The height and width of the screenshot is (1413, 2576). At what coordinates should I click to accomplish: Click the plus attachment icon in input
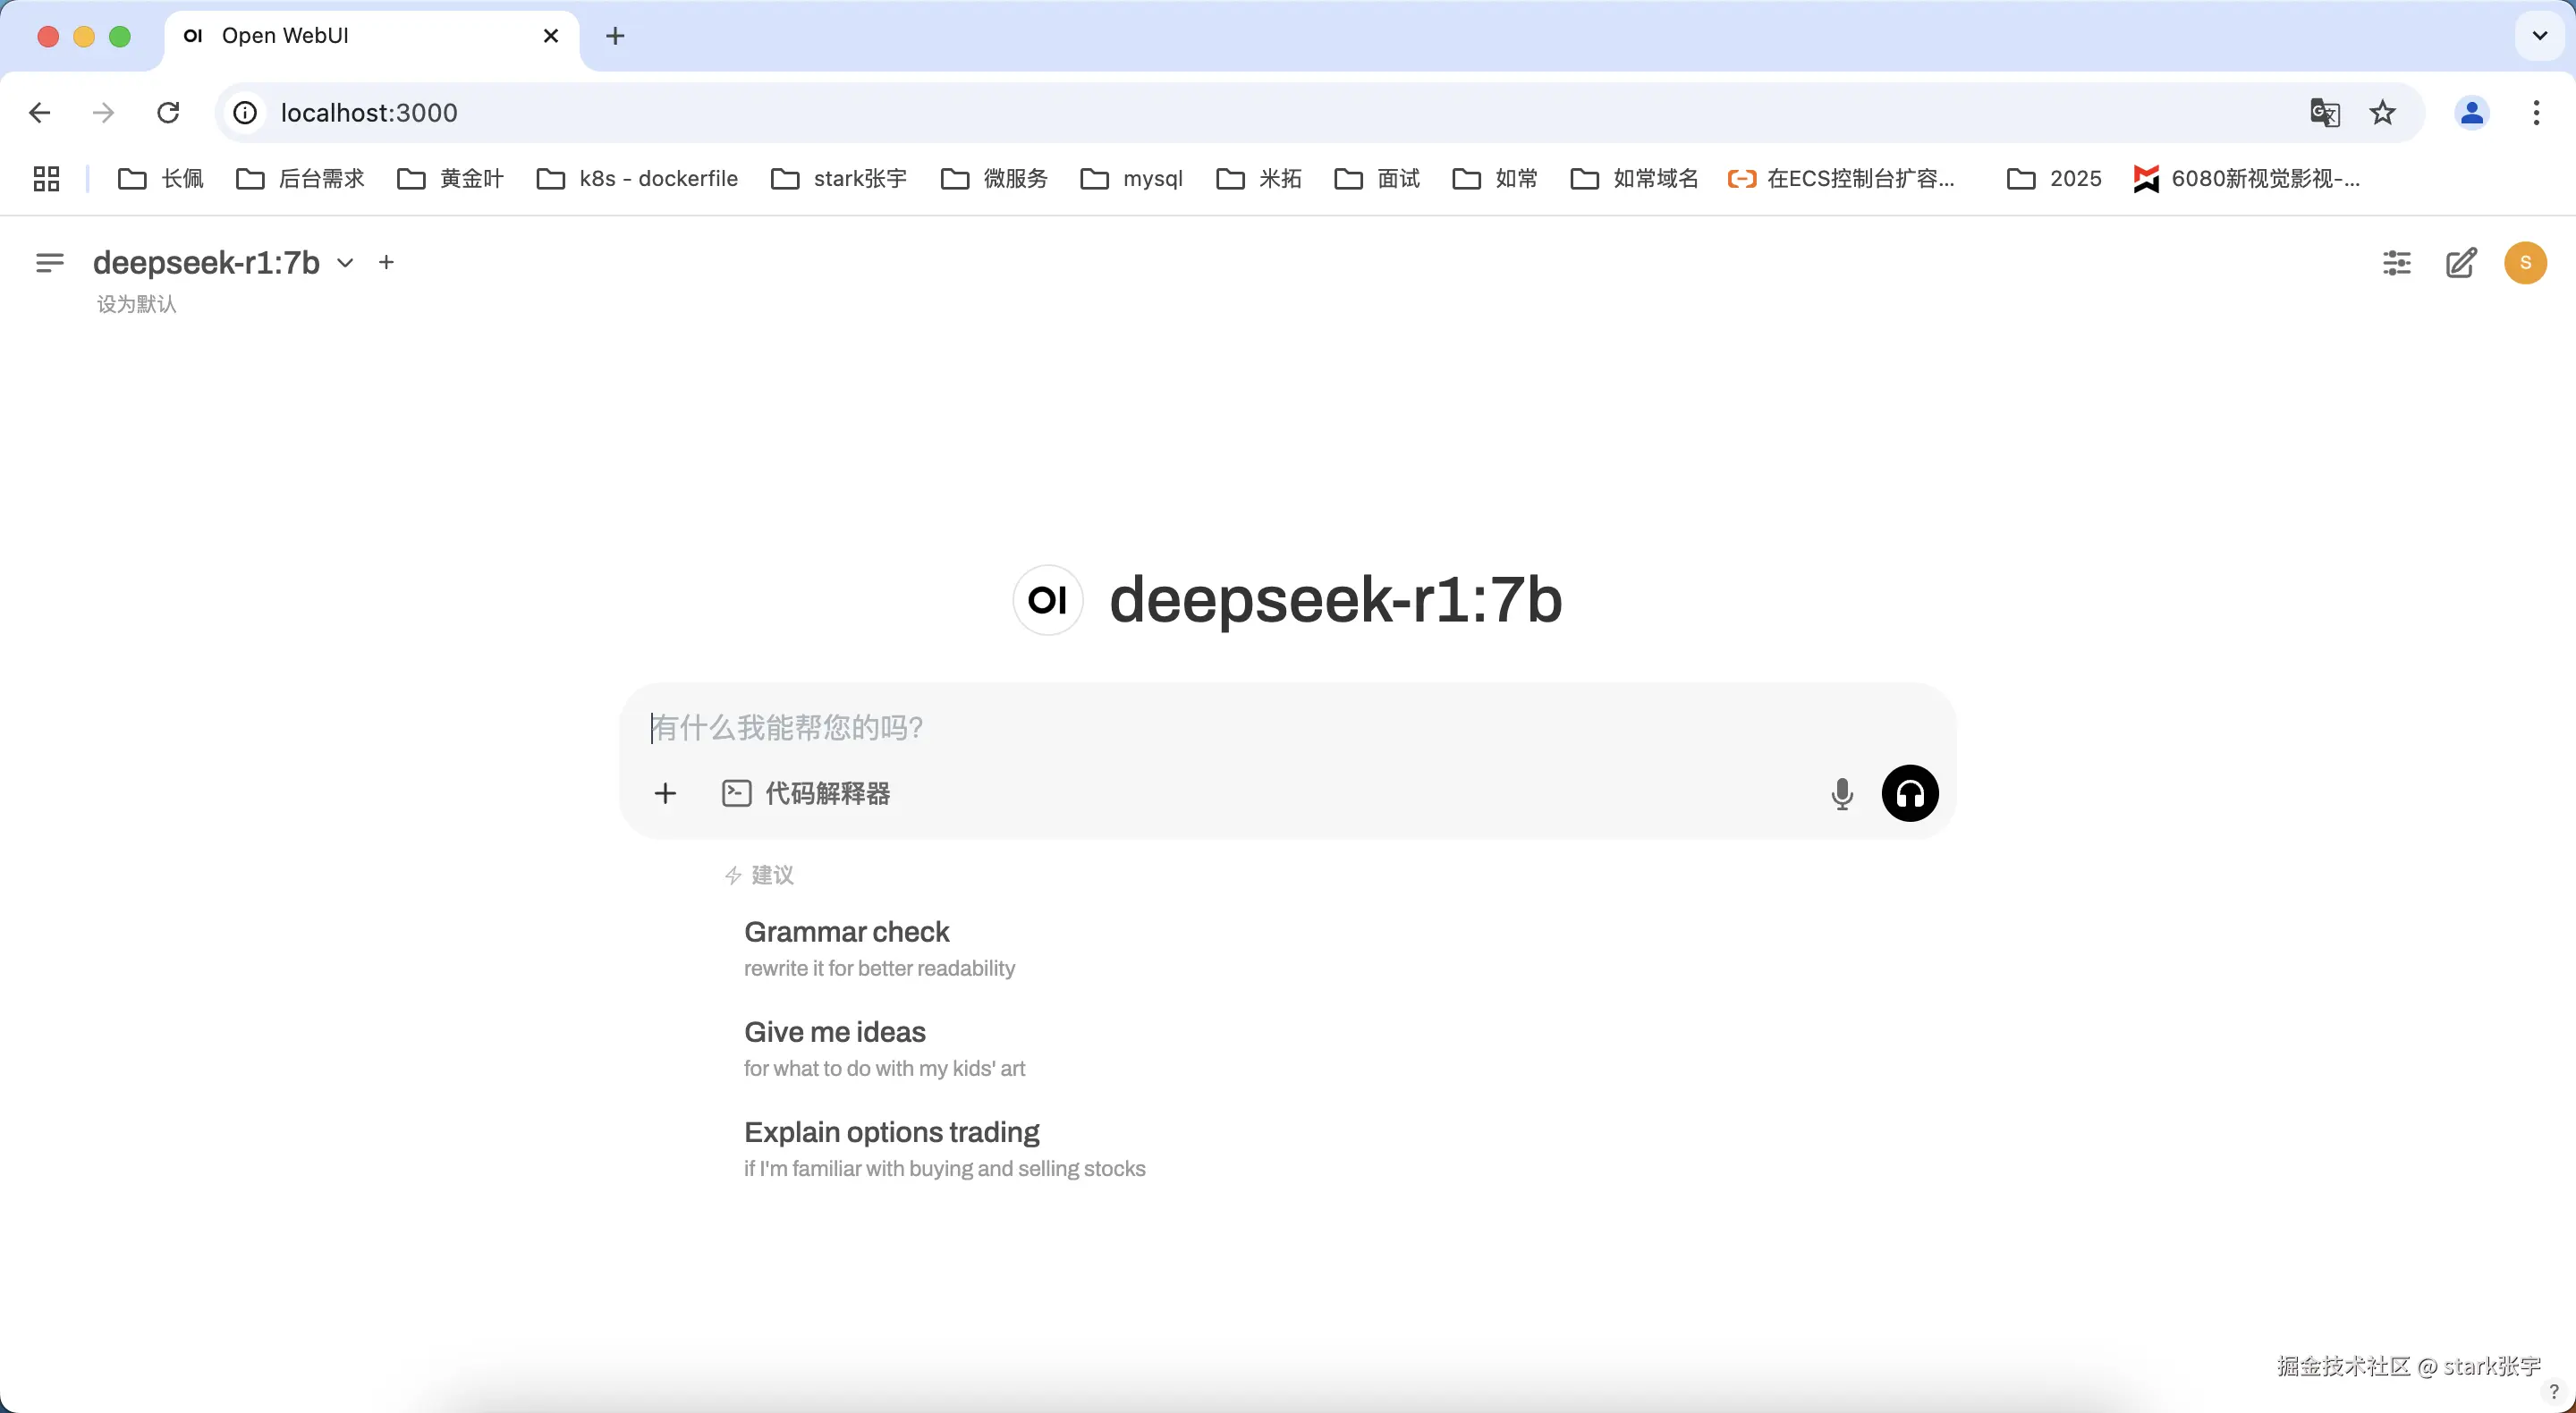click(x=665, y=794)
